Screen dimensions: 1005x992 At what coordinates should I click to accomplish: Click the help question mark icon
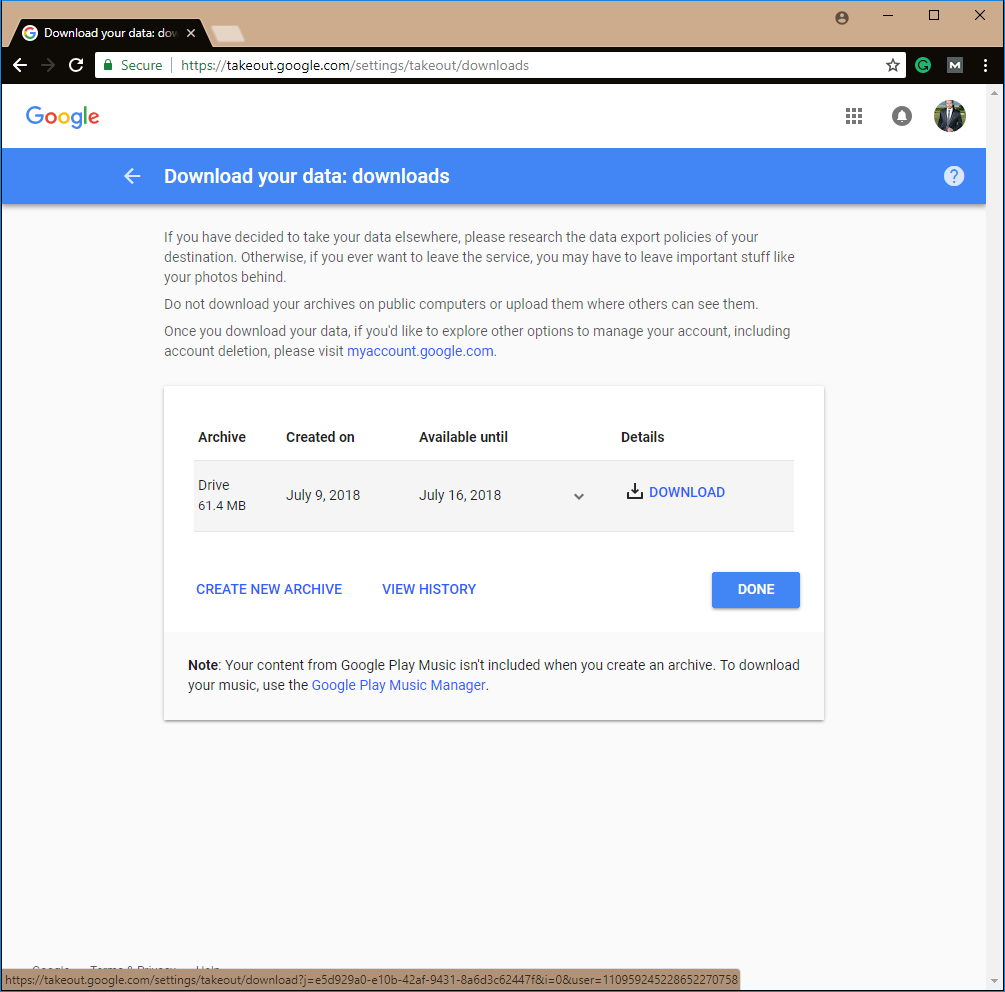(x=954, y=176)
